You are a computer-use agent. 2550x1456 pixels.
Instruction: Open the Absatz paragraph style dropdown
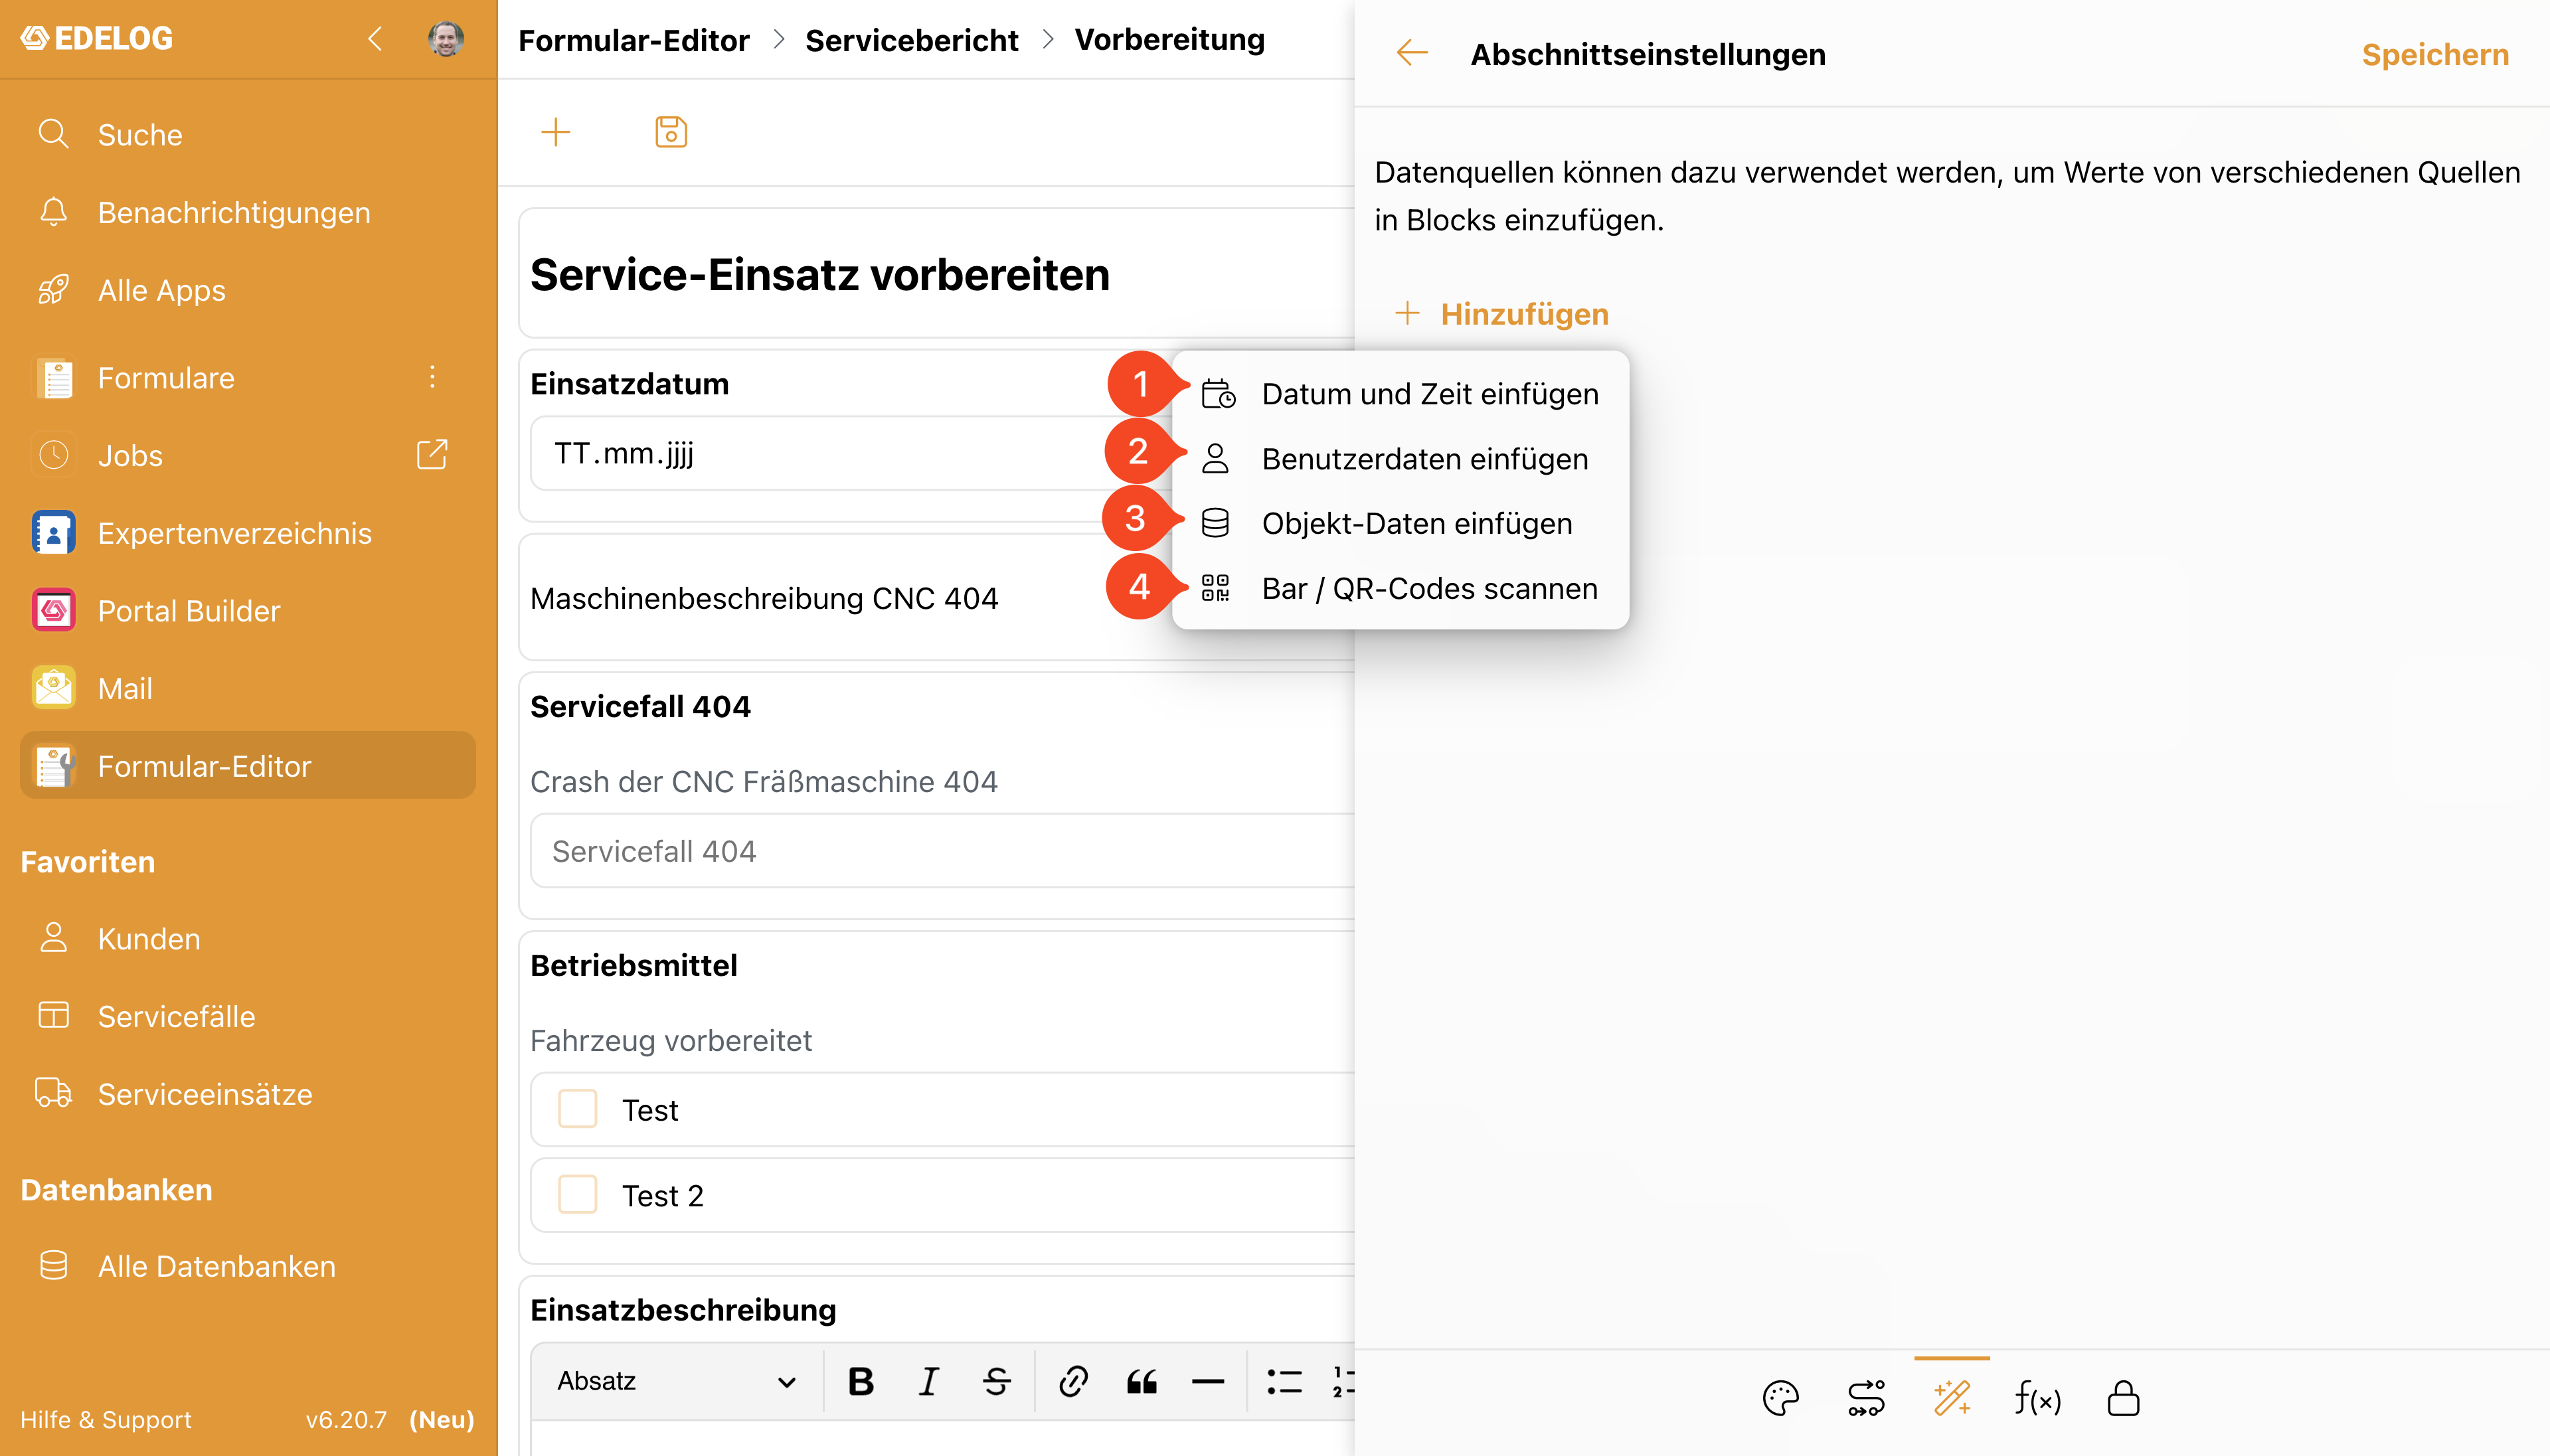[676, 1381]
